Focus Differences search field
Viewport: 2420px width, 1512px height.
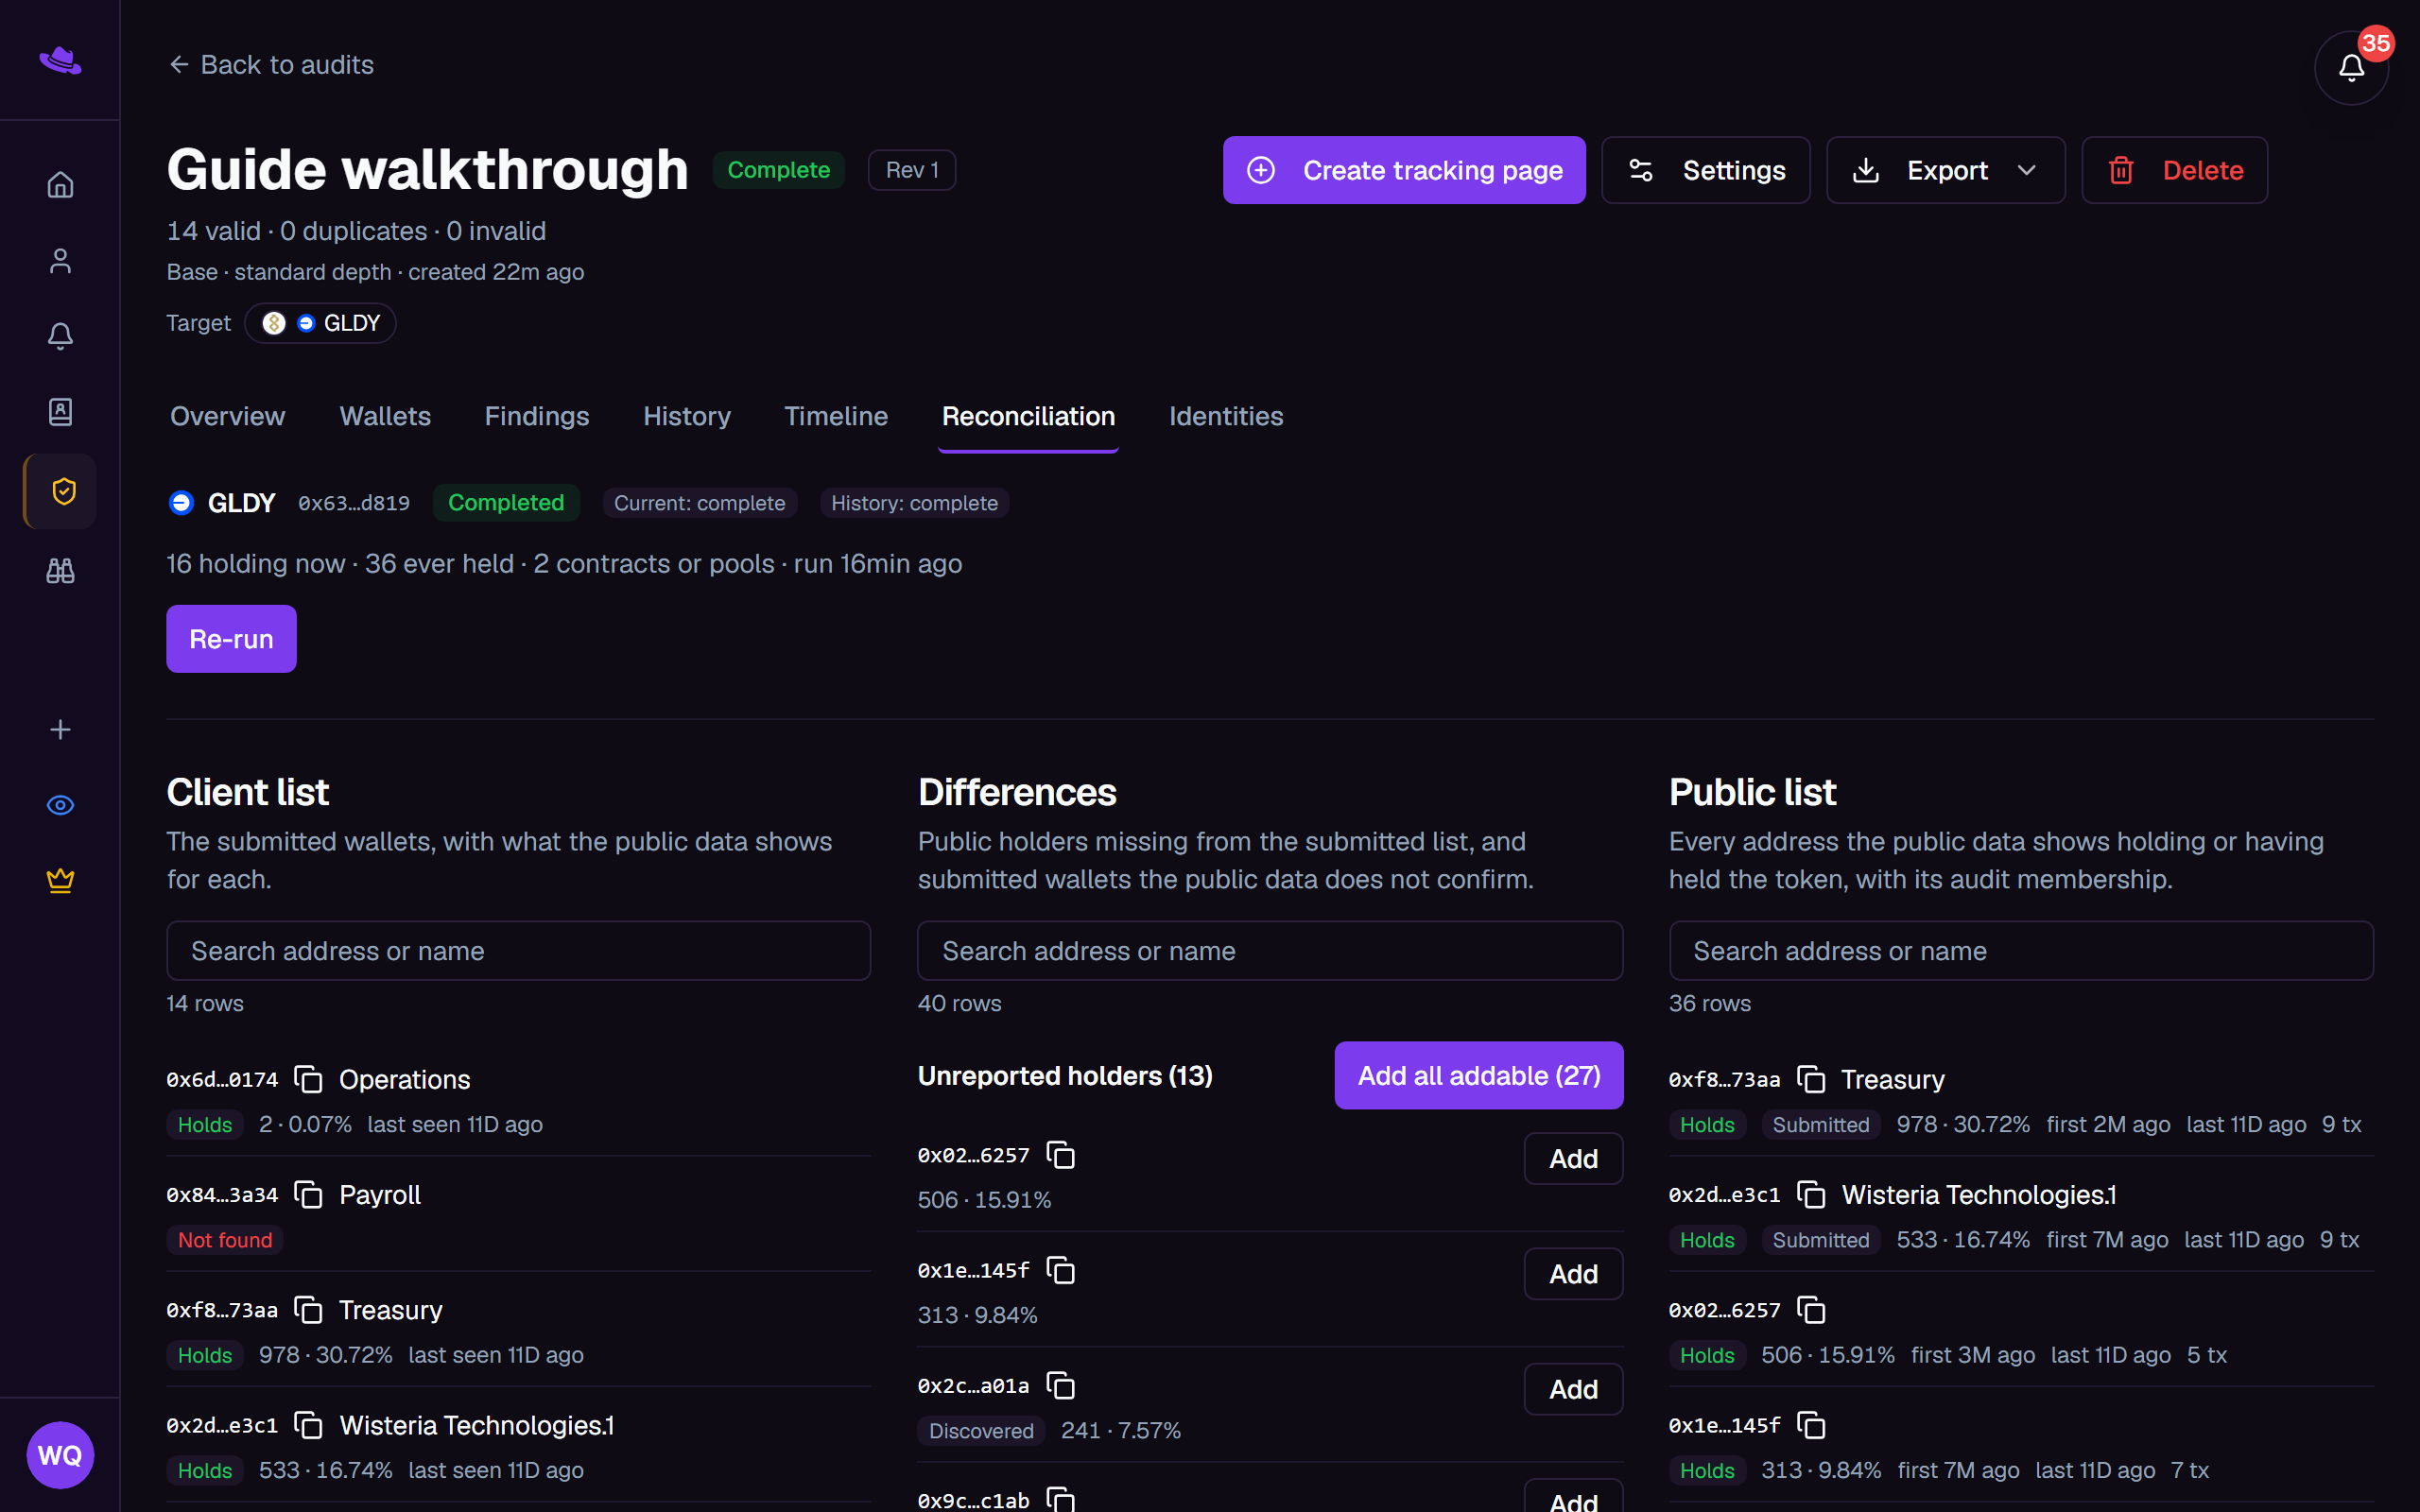pos(1270,951)
